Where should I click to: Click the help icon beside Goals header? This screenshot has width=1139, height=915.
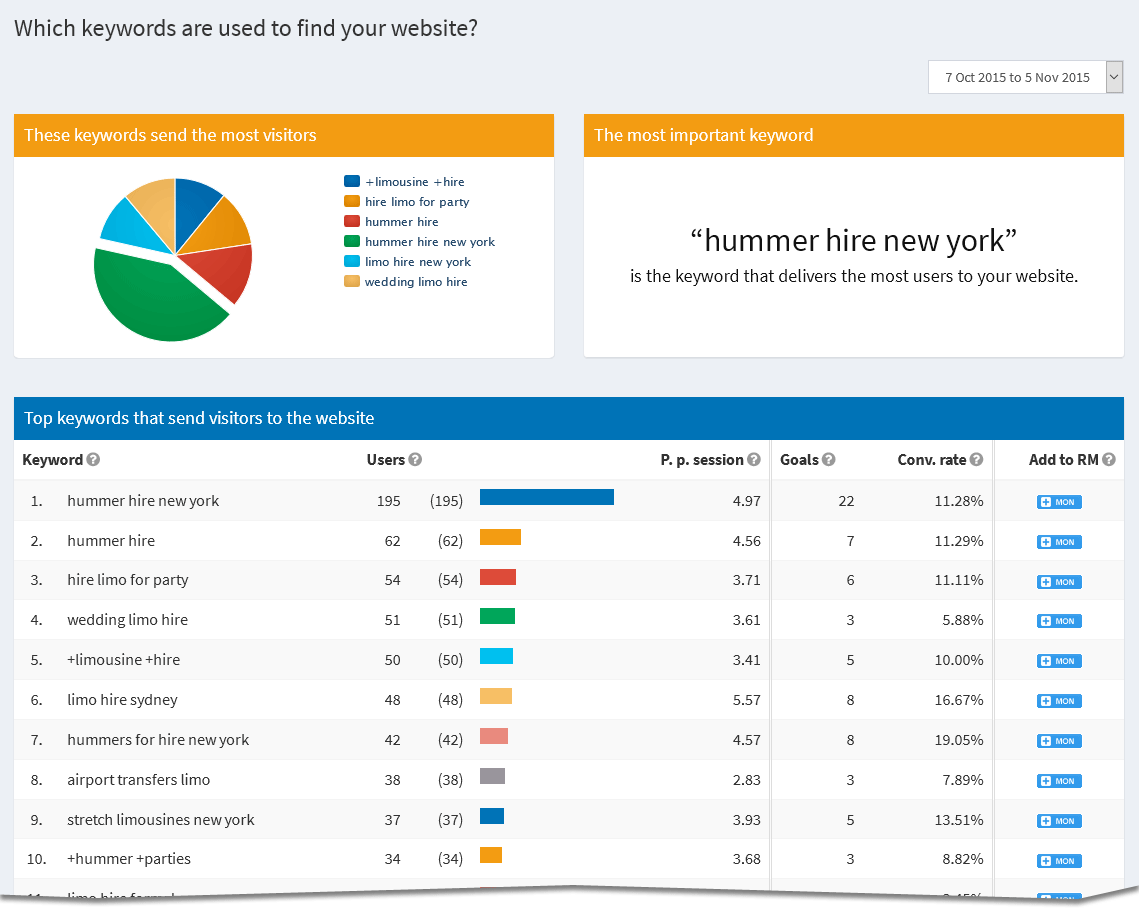pos(829,460)
